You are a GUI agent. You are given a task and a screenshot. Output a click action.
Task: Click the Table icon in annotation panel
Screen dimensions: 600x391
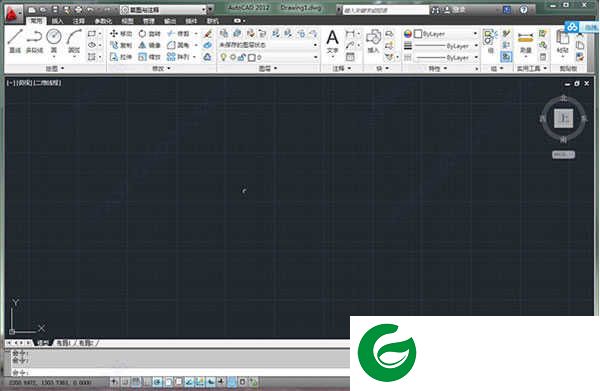tap(350, 57)
